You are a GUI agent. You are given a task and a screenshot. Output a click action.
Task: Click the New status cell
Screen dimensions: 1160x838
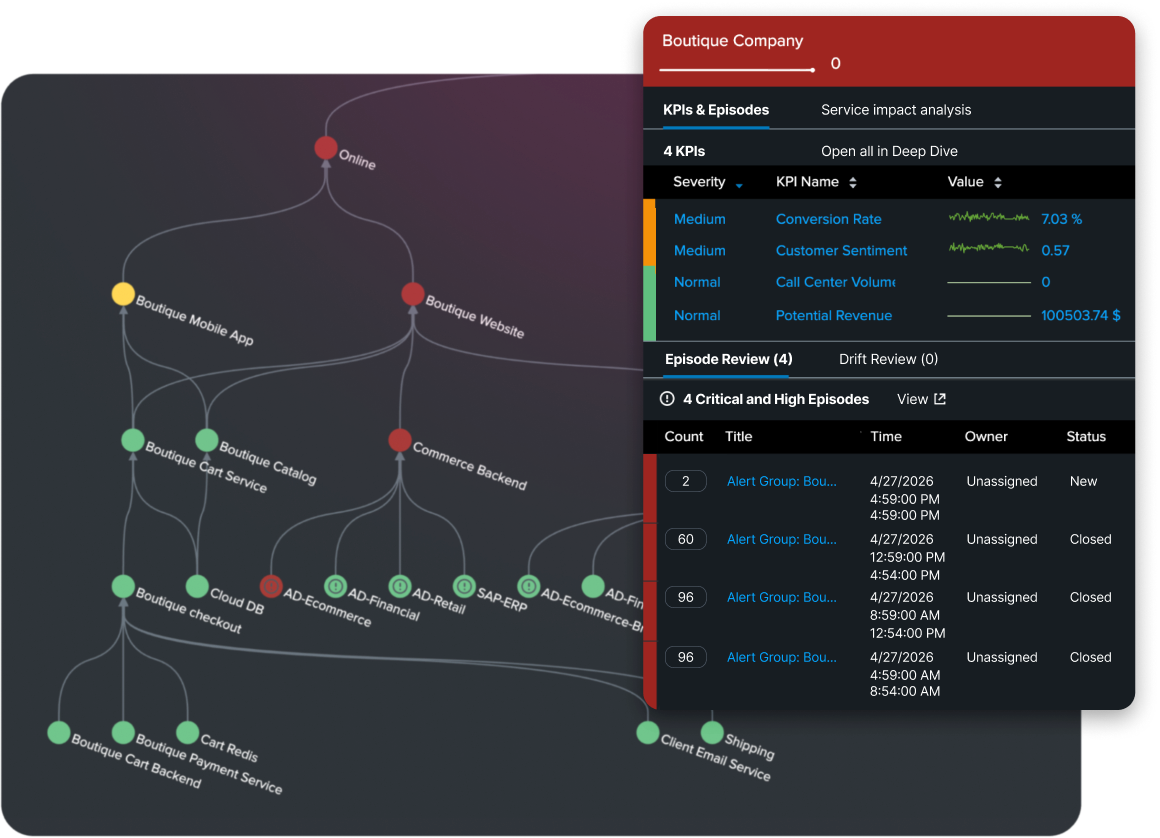(x=1083, y=481)
